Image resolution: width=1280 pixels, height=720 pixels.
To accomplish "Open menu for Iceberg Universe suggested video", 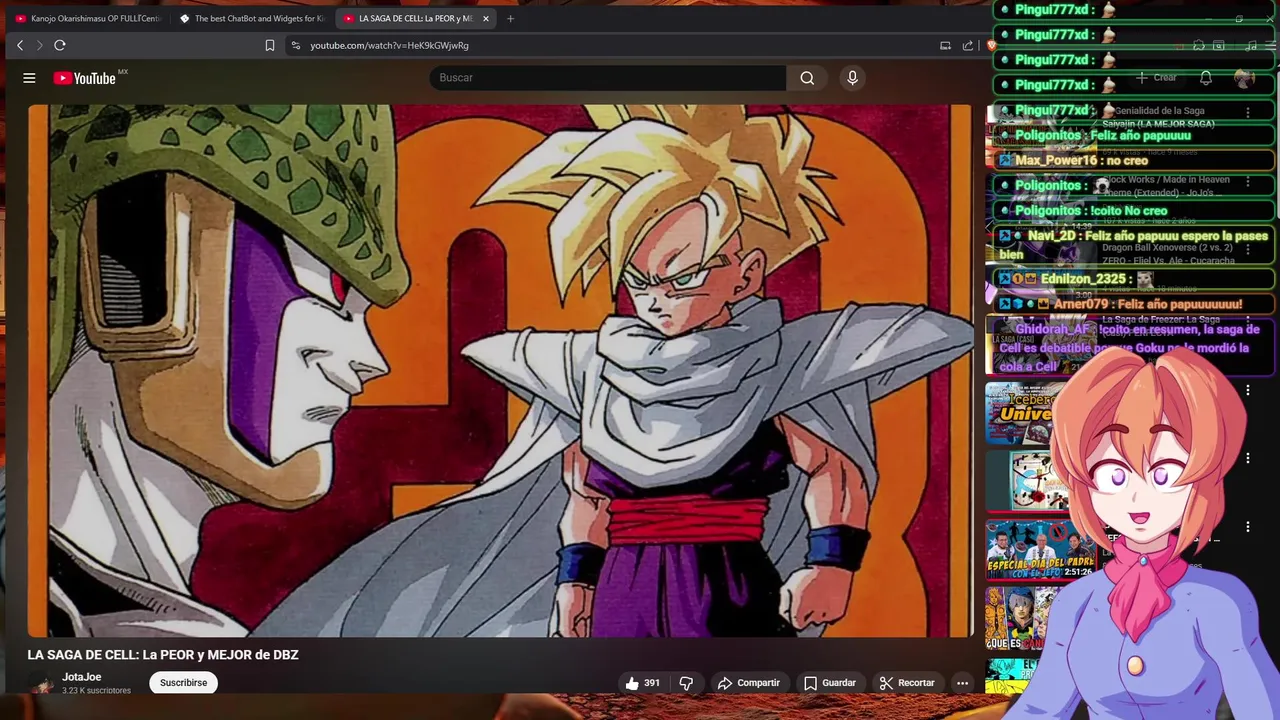I will pyautogui.click(x=1248, y=390).
